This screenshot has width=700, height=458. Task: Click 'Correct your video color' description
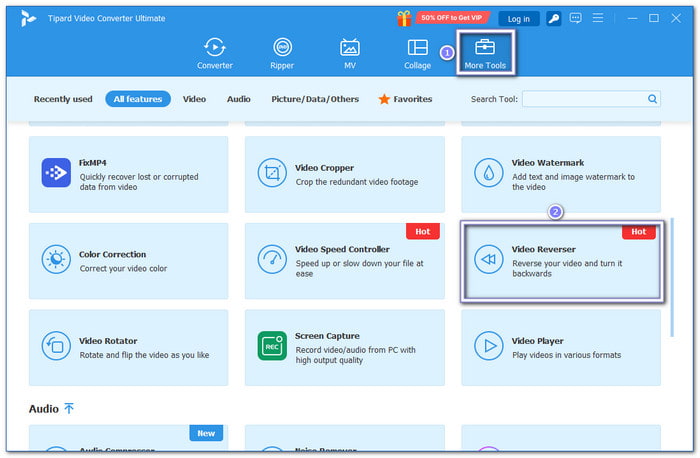pyautogui.click(x=123, y=269)
